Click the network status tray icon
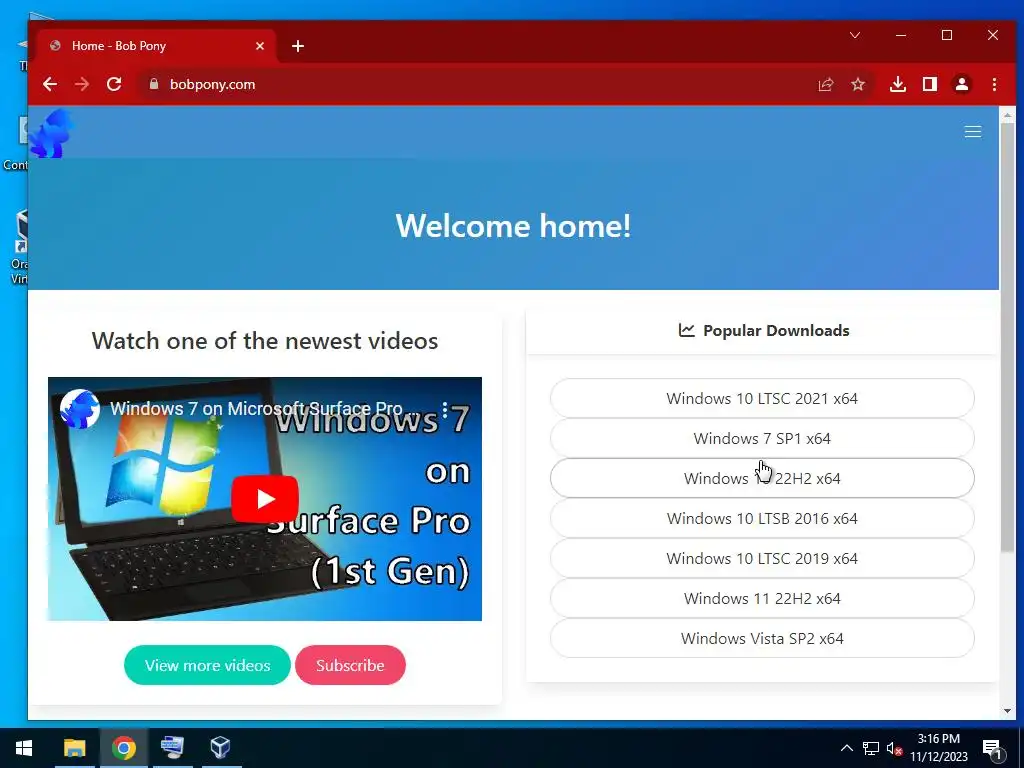 pos(871,748)
